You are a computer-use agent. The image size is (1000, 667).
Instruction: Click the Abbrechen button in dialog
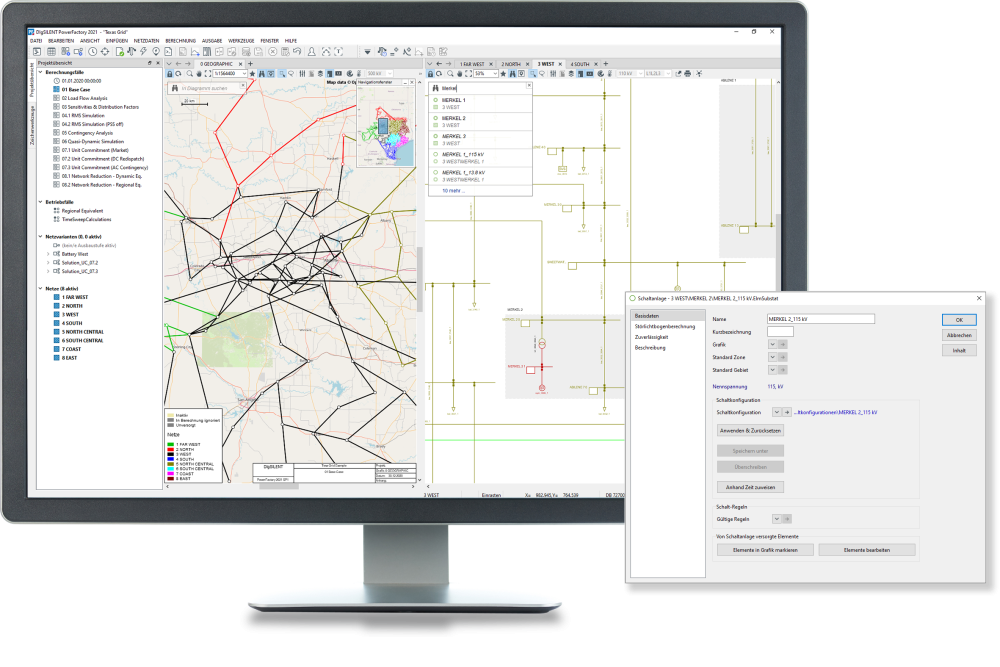[x=959, y=335]
